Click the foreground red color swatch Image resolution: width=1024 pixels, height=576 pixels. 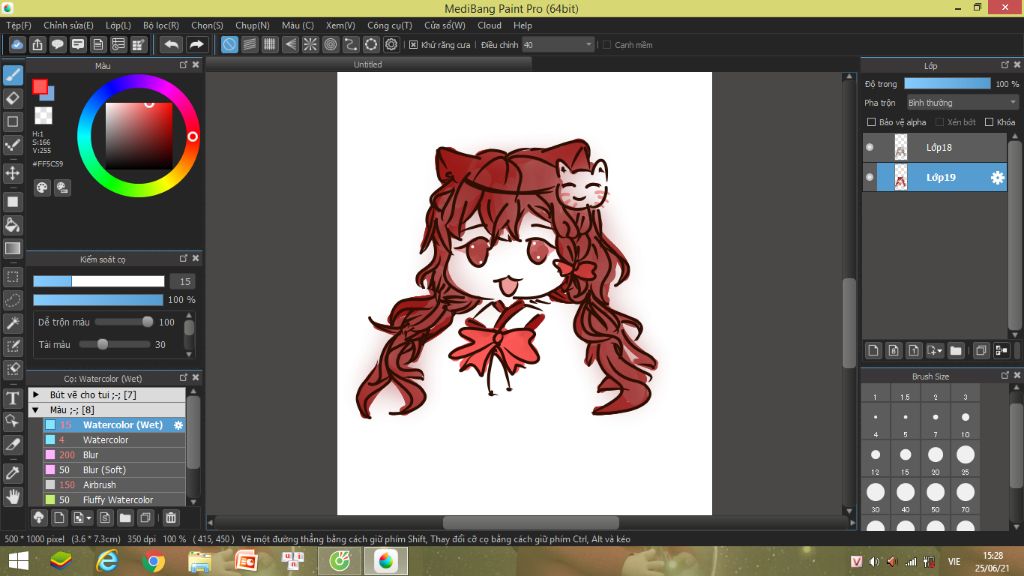click(x=40, y=87)
